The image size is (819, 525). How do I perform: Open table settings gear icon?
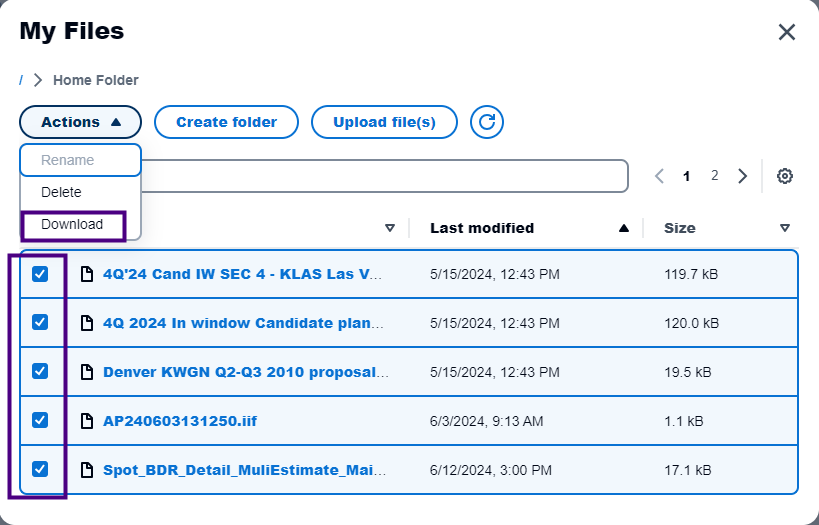point(785,176)
